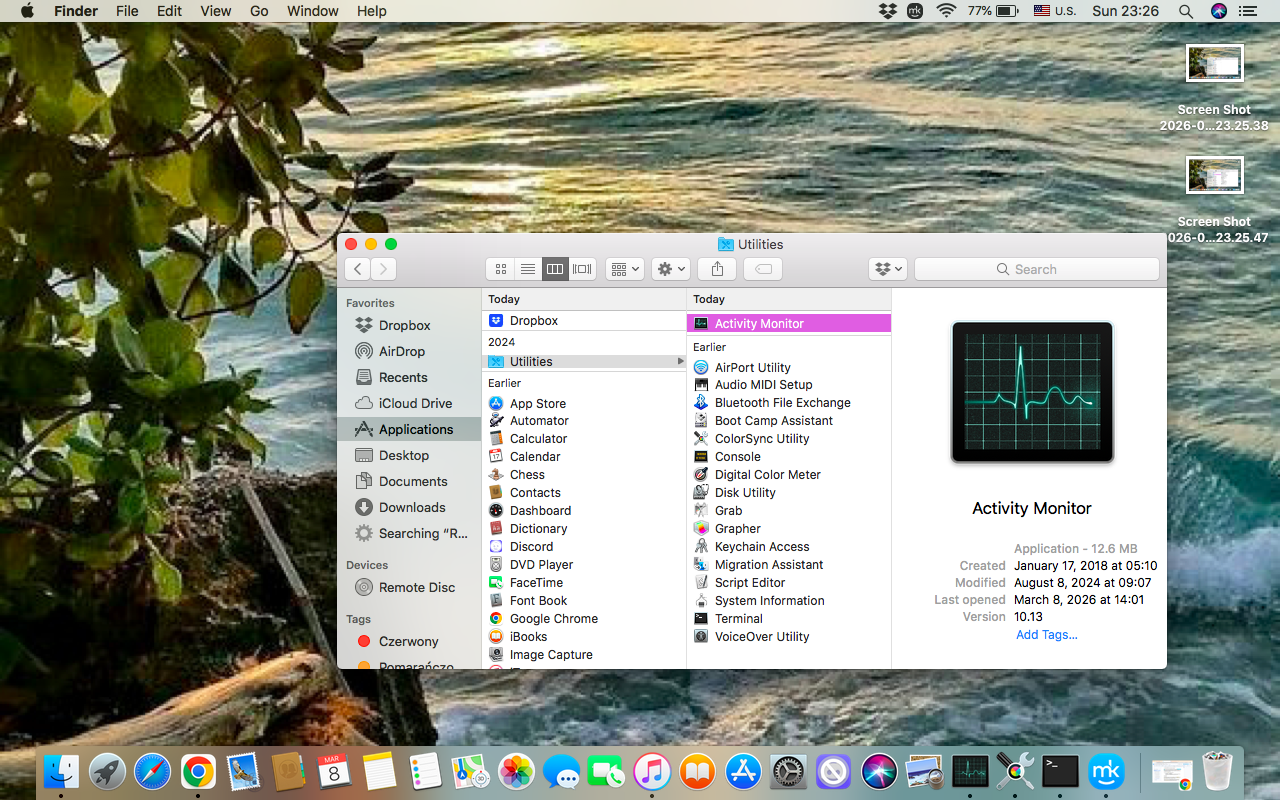The height and width of the screenshot is (800, 1280).
Task: Launch Terminal from the Dock
Action: tap(1060, 771)
